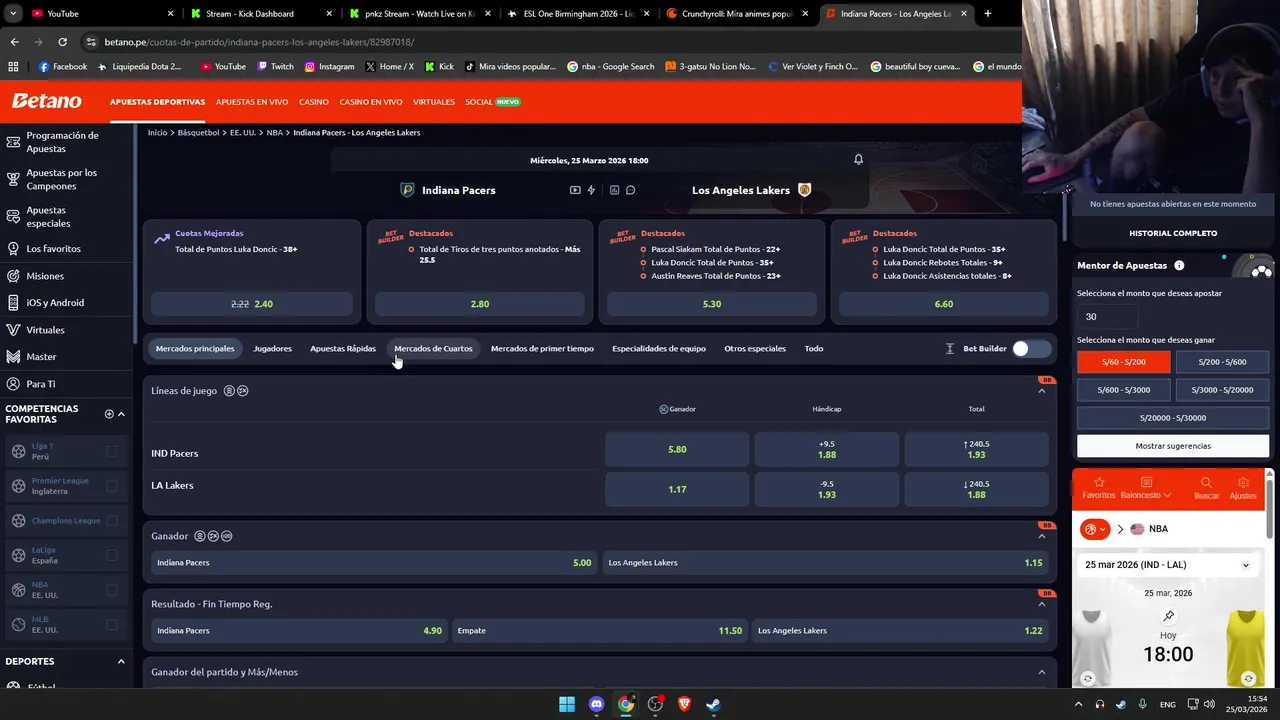Open iOS y Android in the sidebar
Image resolution: width=1280 pixels, height=720 pixels.
[55, 303]
